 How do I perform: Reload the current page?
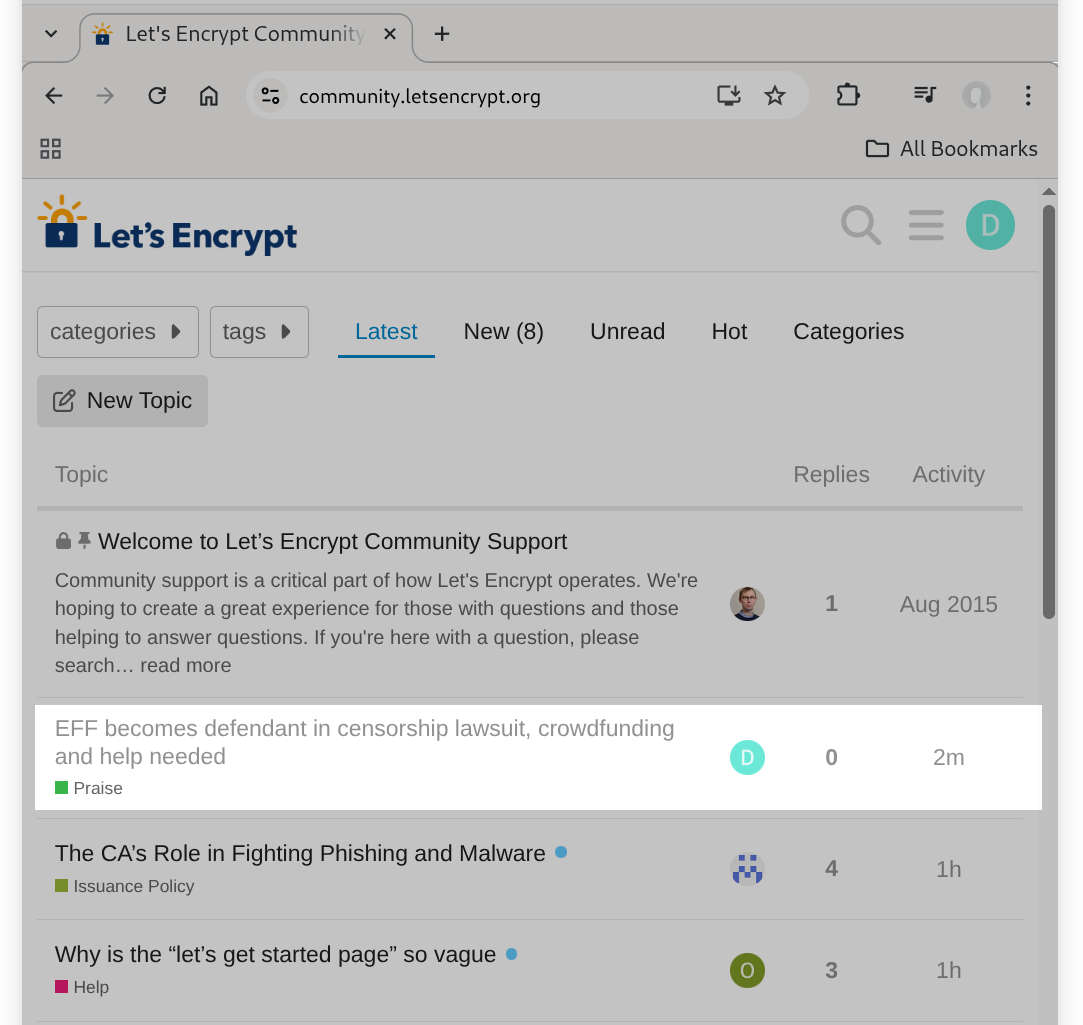point(157,95)
